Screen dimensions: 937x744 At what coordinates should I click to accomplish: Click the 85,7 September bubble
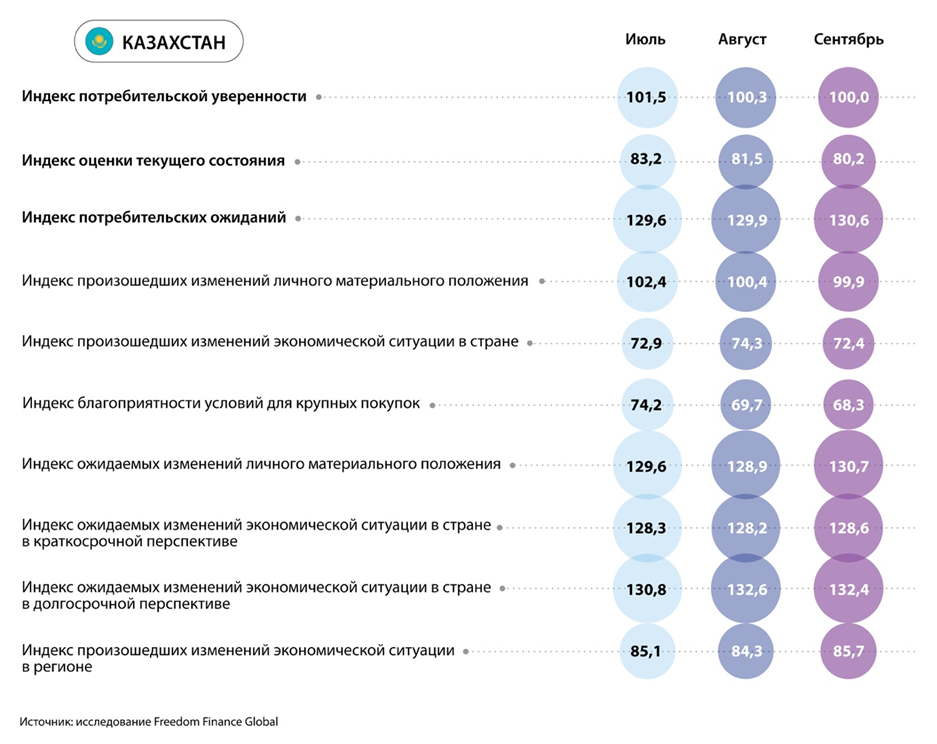pos(848,653)
